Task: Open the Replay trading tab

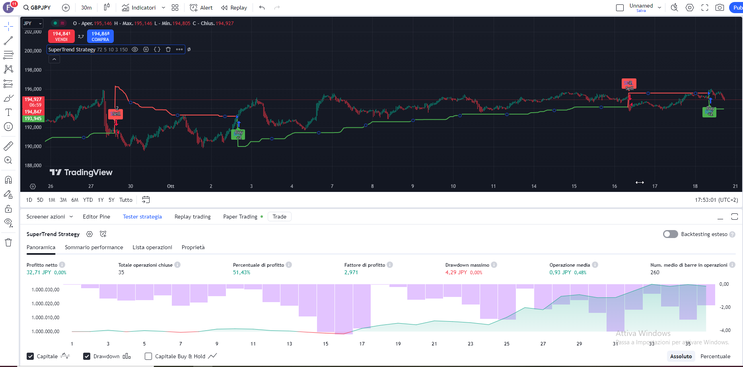Action: tap(192, 216)
